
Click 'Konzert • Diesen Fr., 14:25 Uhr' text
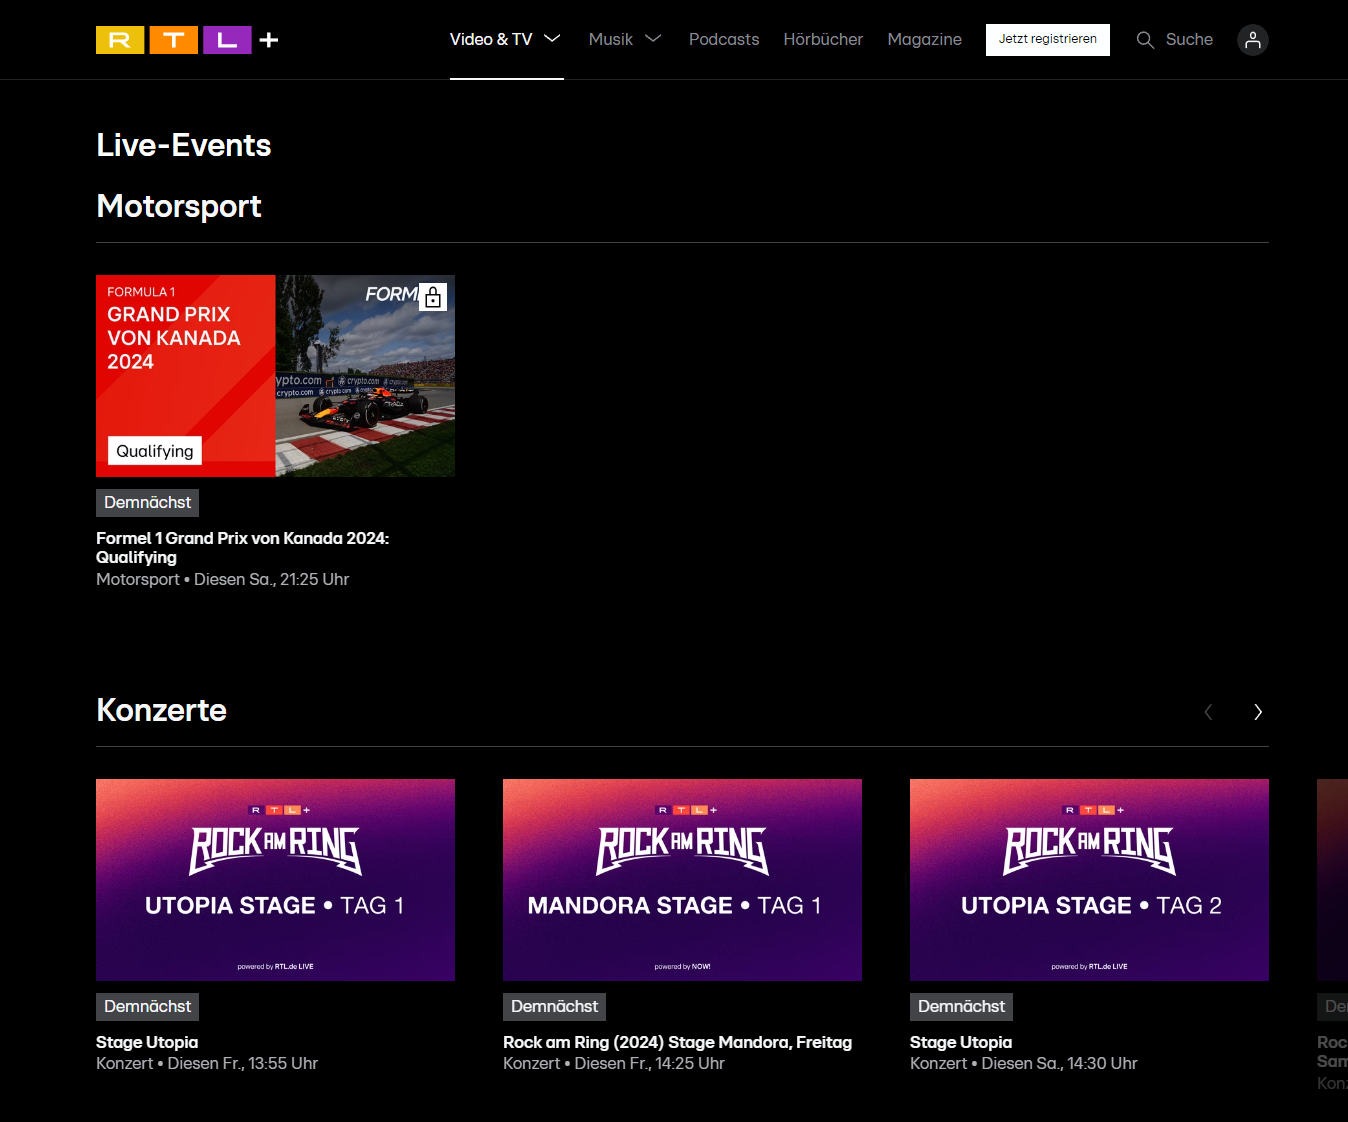click(x=614, y=1063)
